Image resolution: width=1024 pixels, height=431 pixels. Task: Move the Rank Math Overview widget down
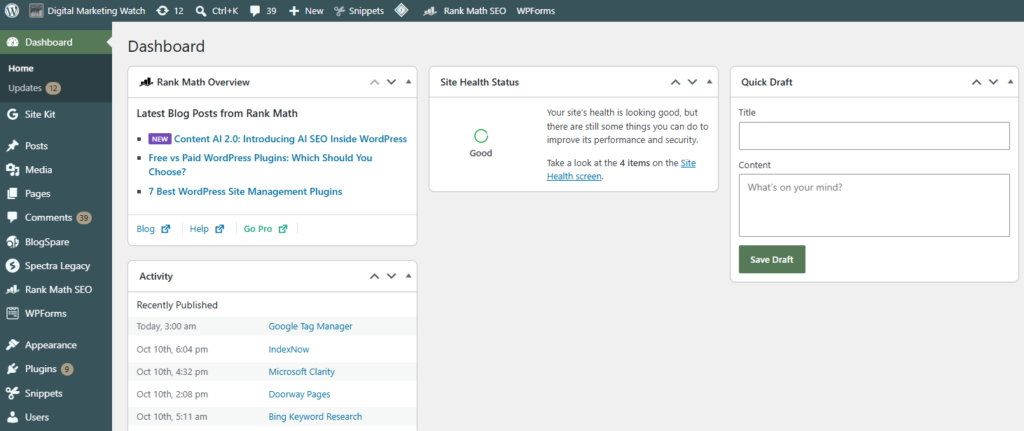coord(391,82)
